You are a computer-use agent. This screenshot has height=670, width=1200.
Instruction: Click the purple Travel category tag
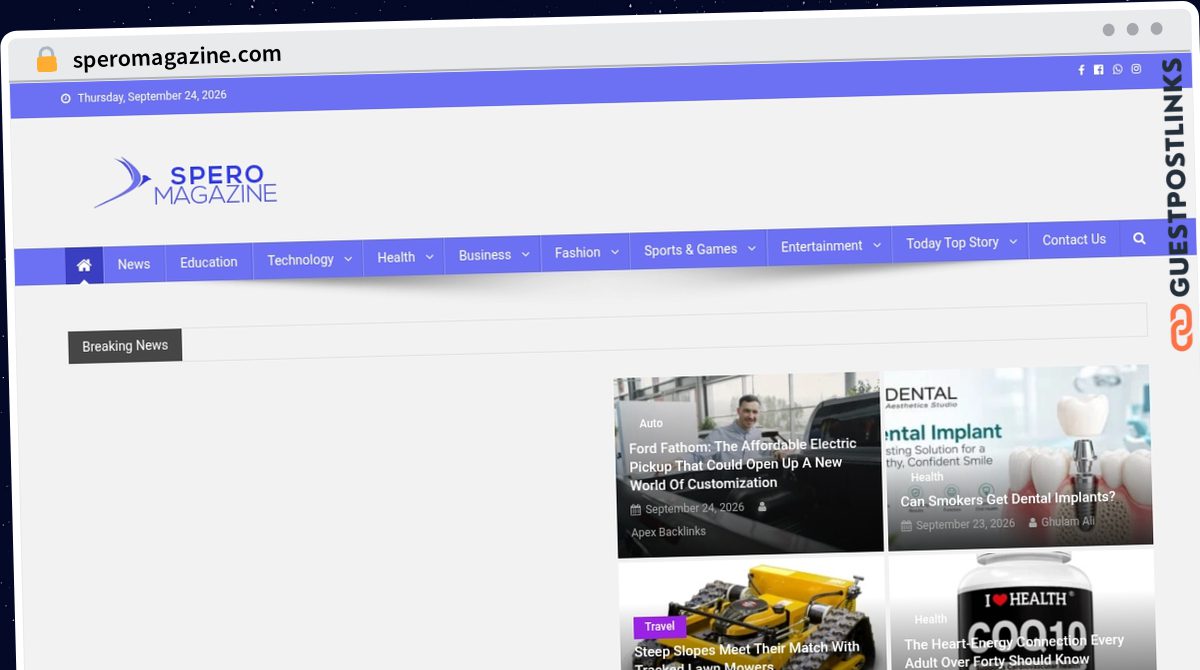[659, 627]
